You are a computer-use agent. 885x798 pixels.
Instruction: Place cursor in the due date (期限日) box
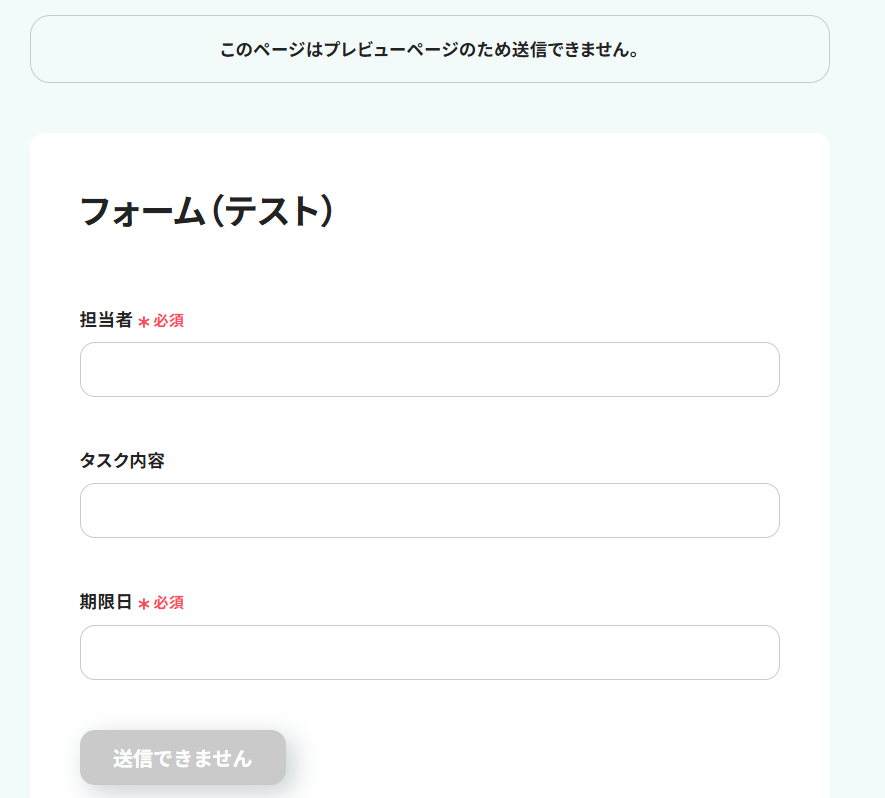point(429,653)
